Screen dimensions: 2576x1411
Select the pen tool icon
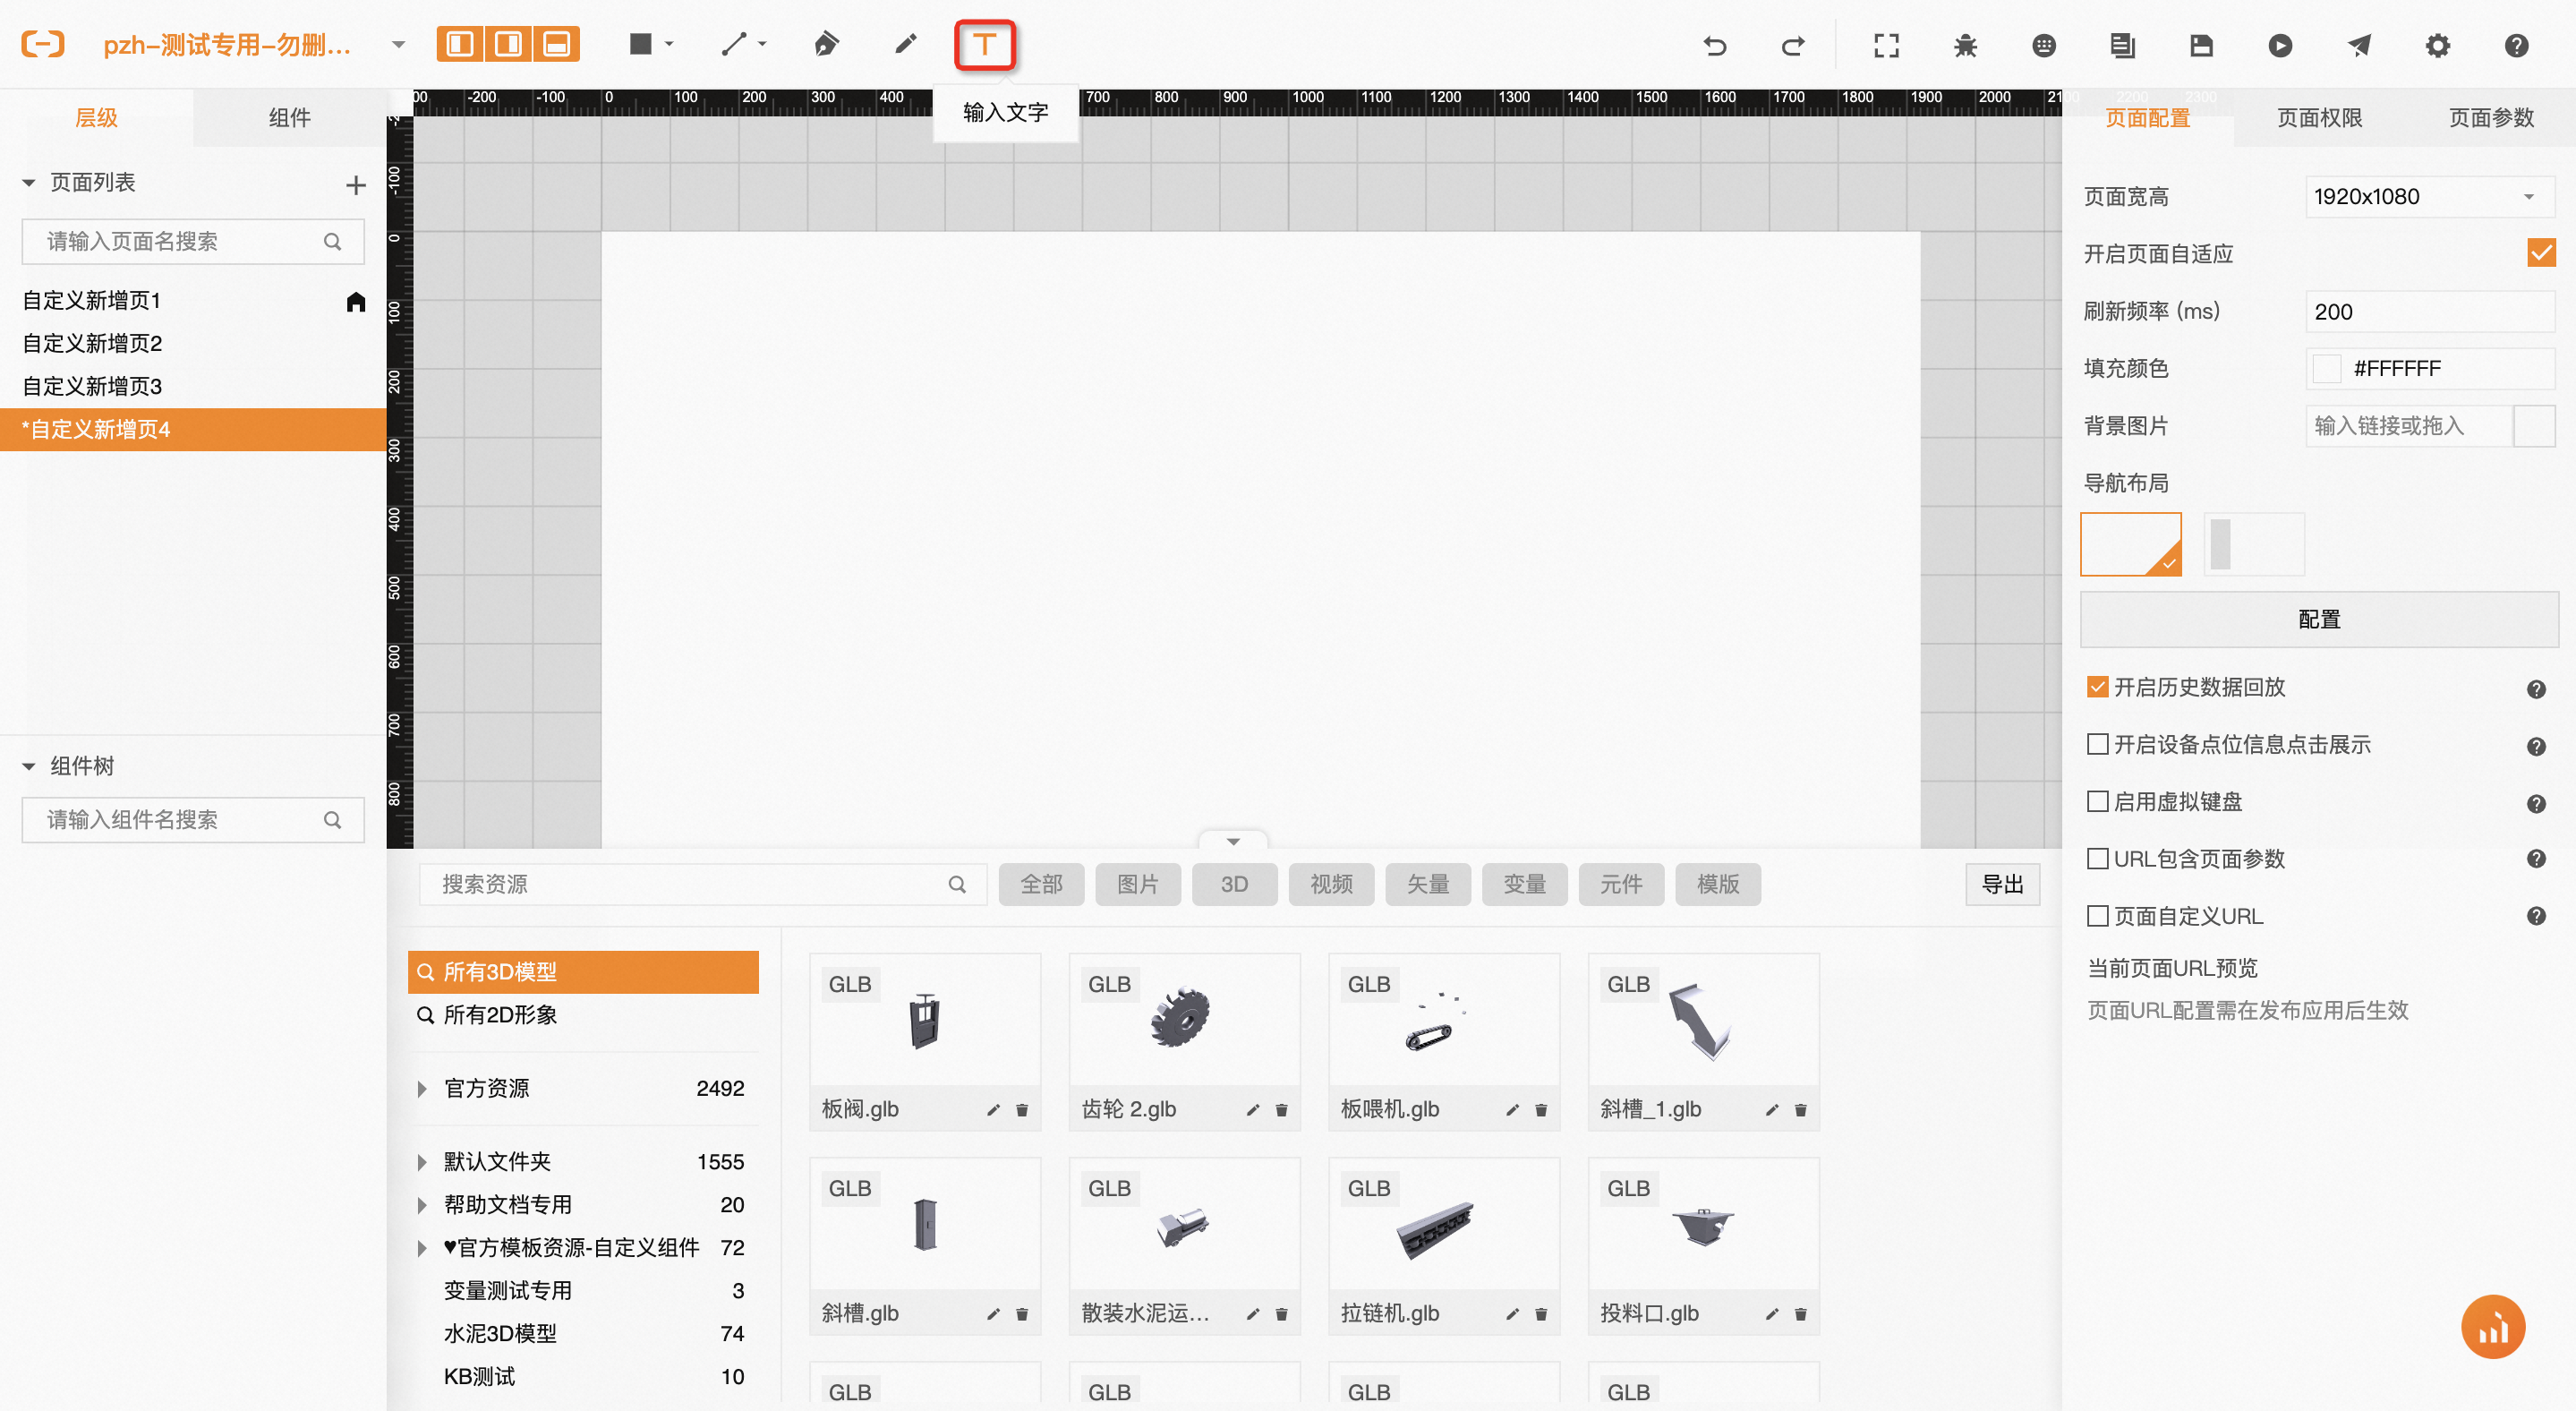pos(825,45)
